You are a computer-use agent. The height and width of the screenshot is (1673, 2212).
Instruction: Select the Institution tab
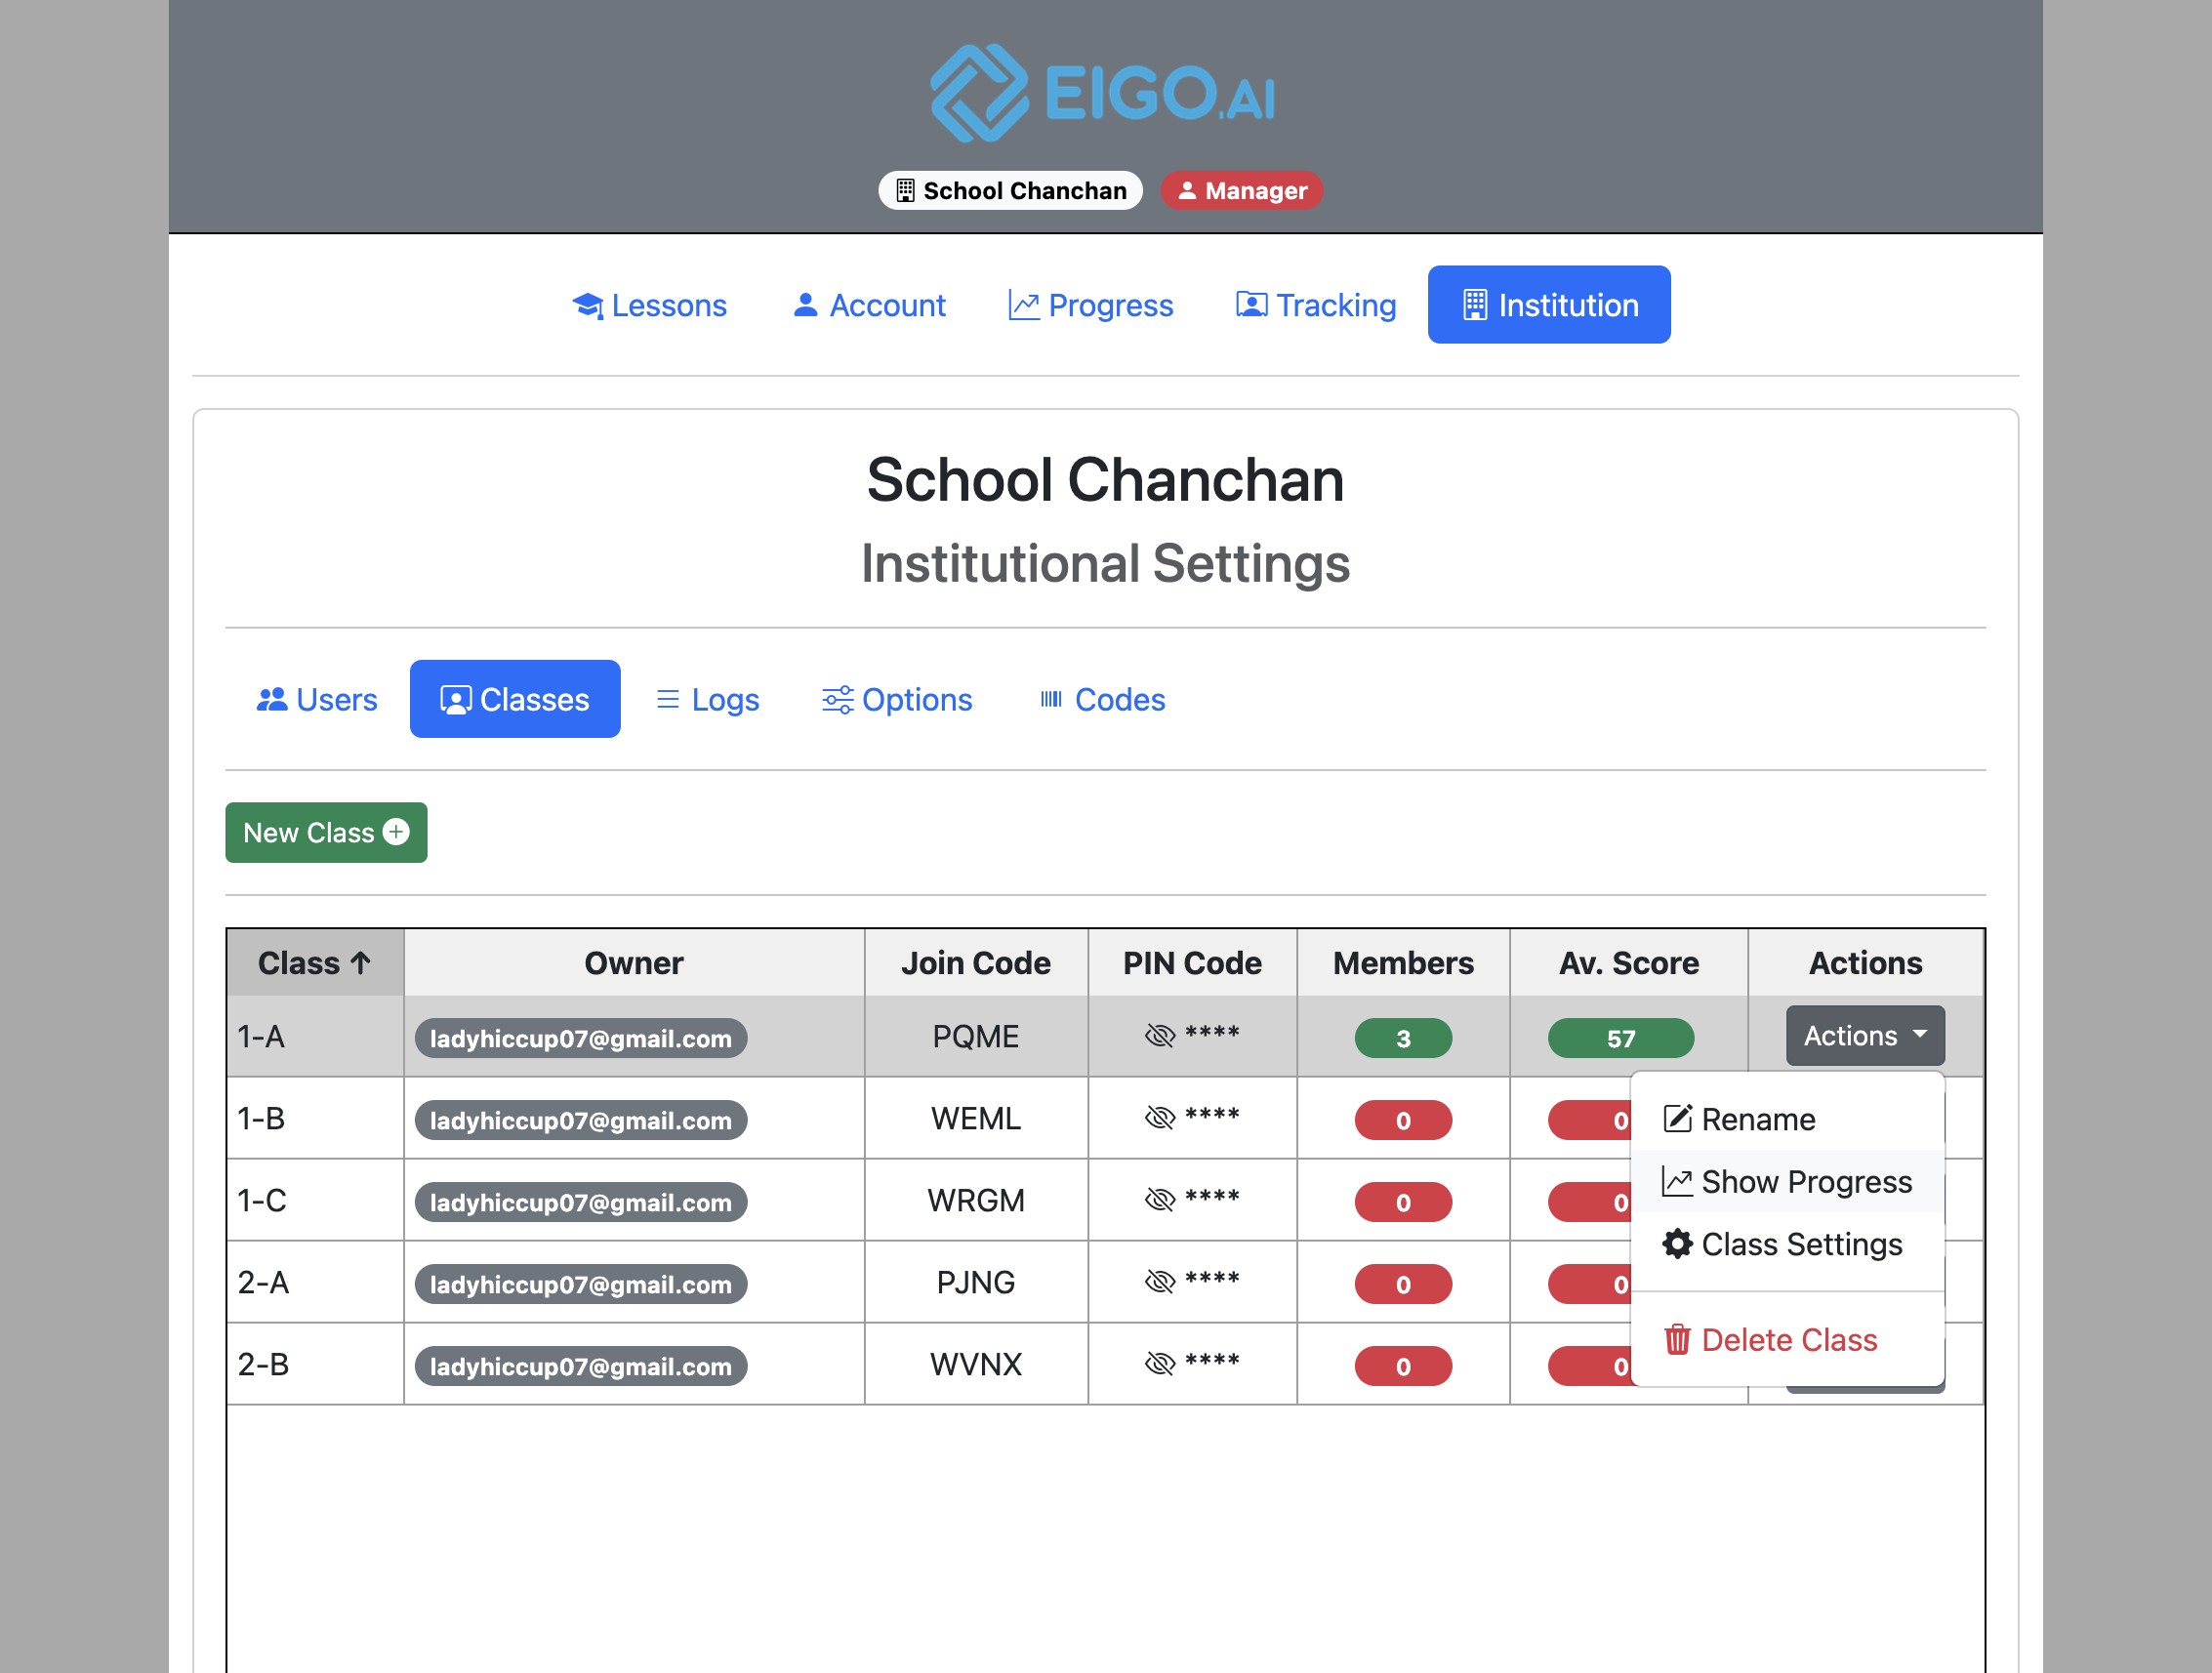pyautogui.click(x=1549, y=305)
